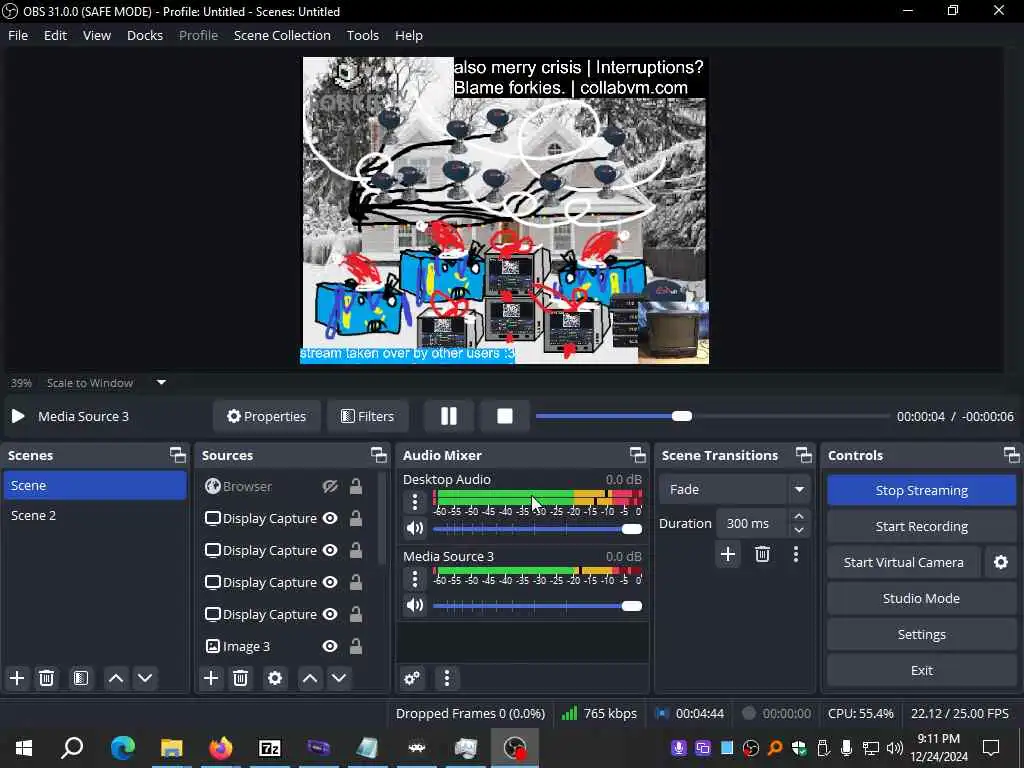This screenshot has width=1024, height=768.
Task: Mute Media Source 3 speaker icon
Action: [x=415, y=605]
